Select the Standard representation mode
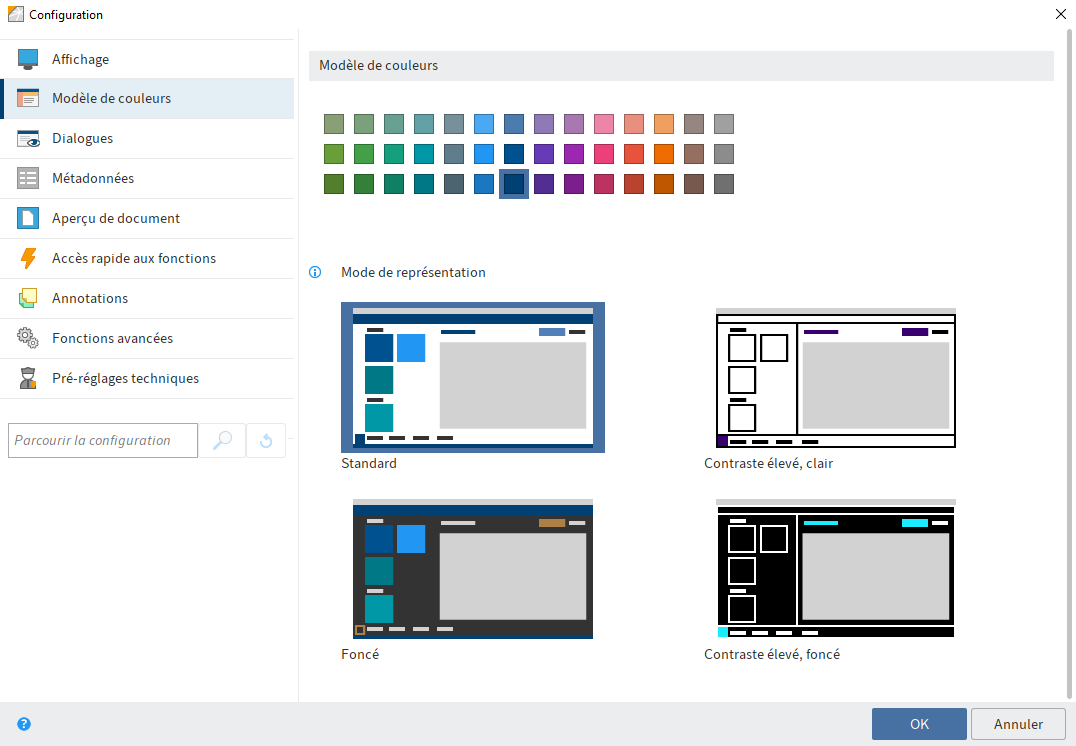1076x746 pixels. click(472, 377)
